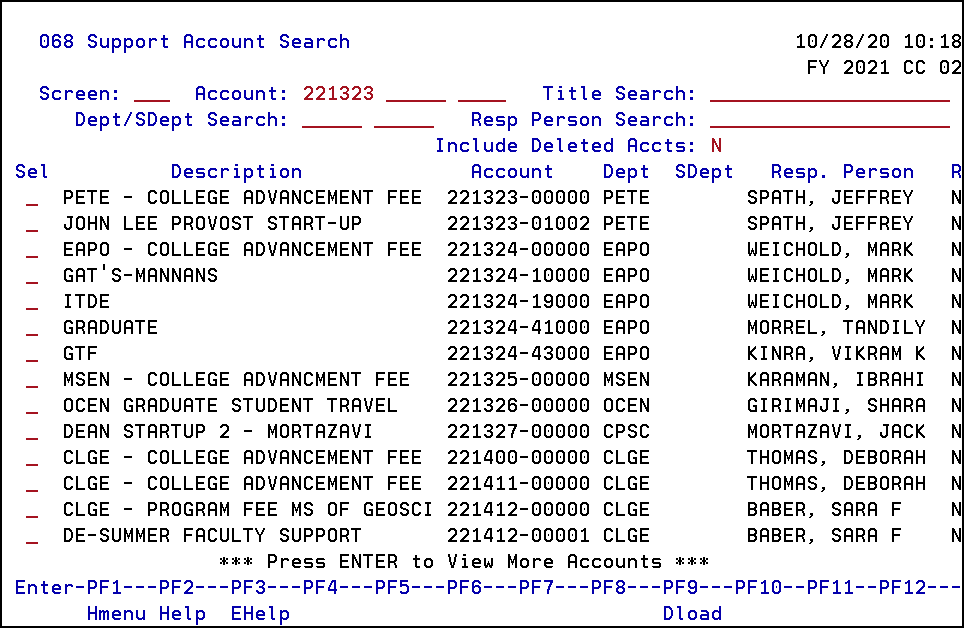This screenshot has width=964, height=628.
Task: Click Dload under PF9
Action: [692, 613]
